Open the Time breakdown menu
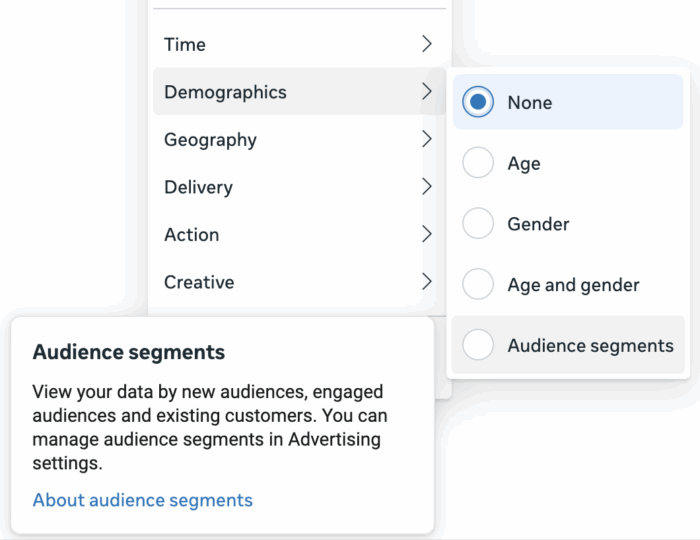The width and height of the screenshot is (700, 540). (x=299, y=44)
